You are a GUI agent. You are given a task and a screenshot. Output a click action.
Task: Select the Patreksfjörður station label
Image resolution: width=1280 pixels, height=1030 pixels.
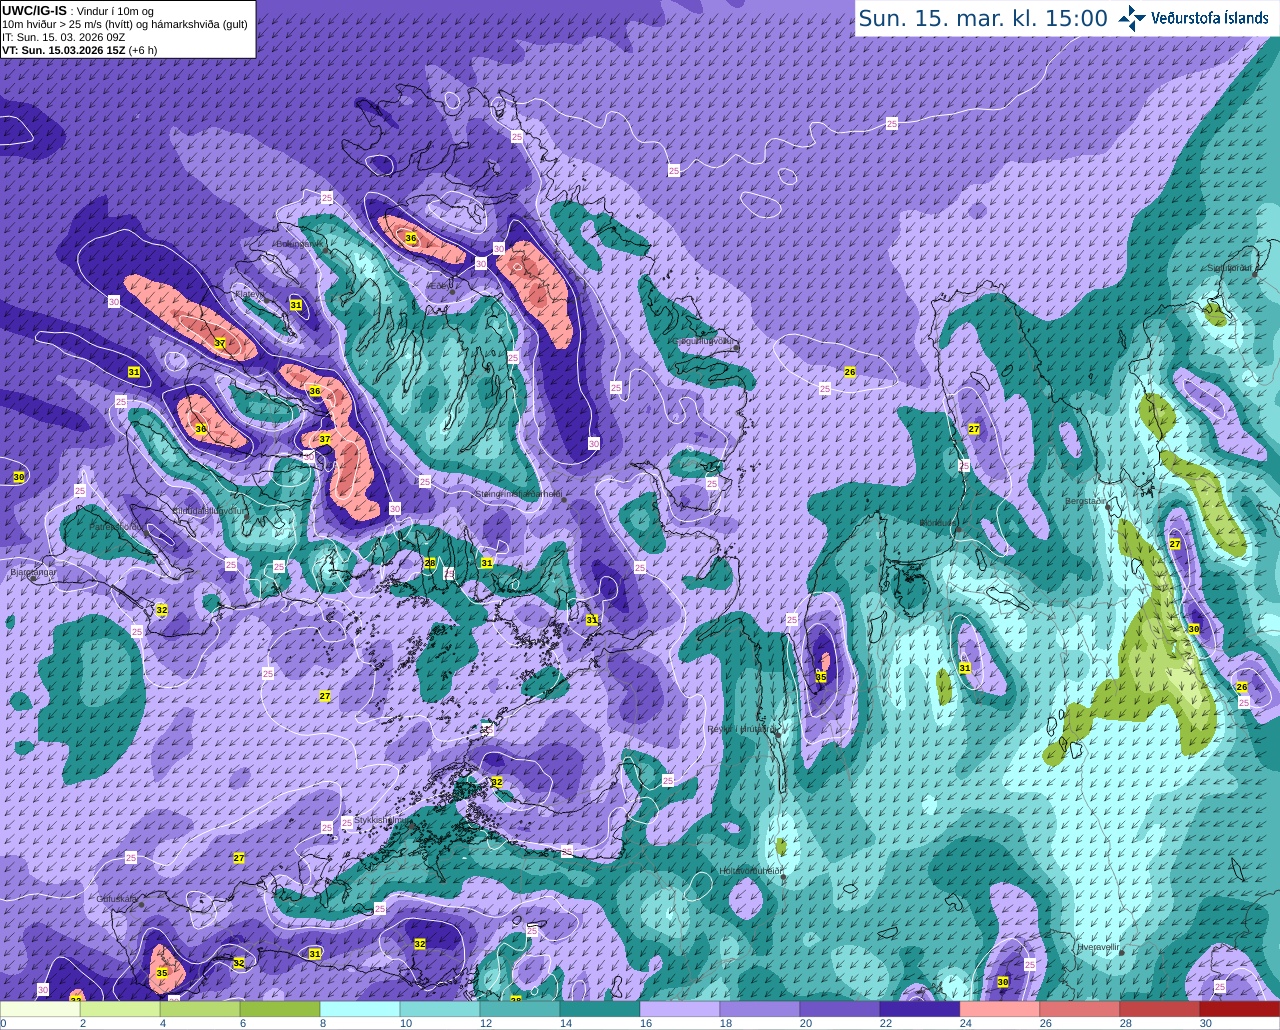point(115,526)
